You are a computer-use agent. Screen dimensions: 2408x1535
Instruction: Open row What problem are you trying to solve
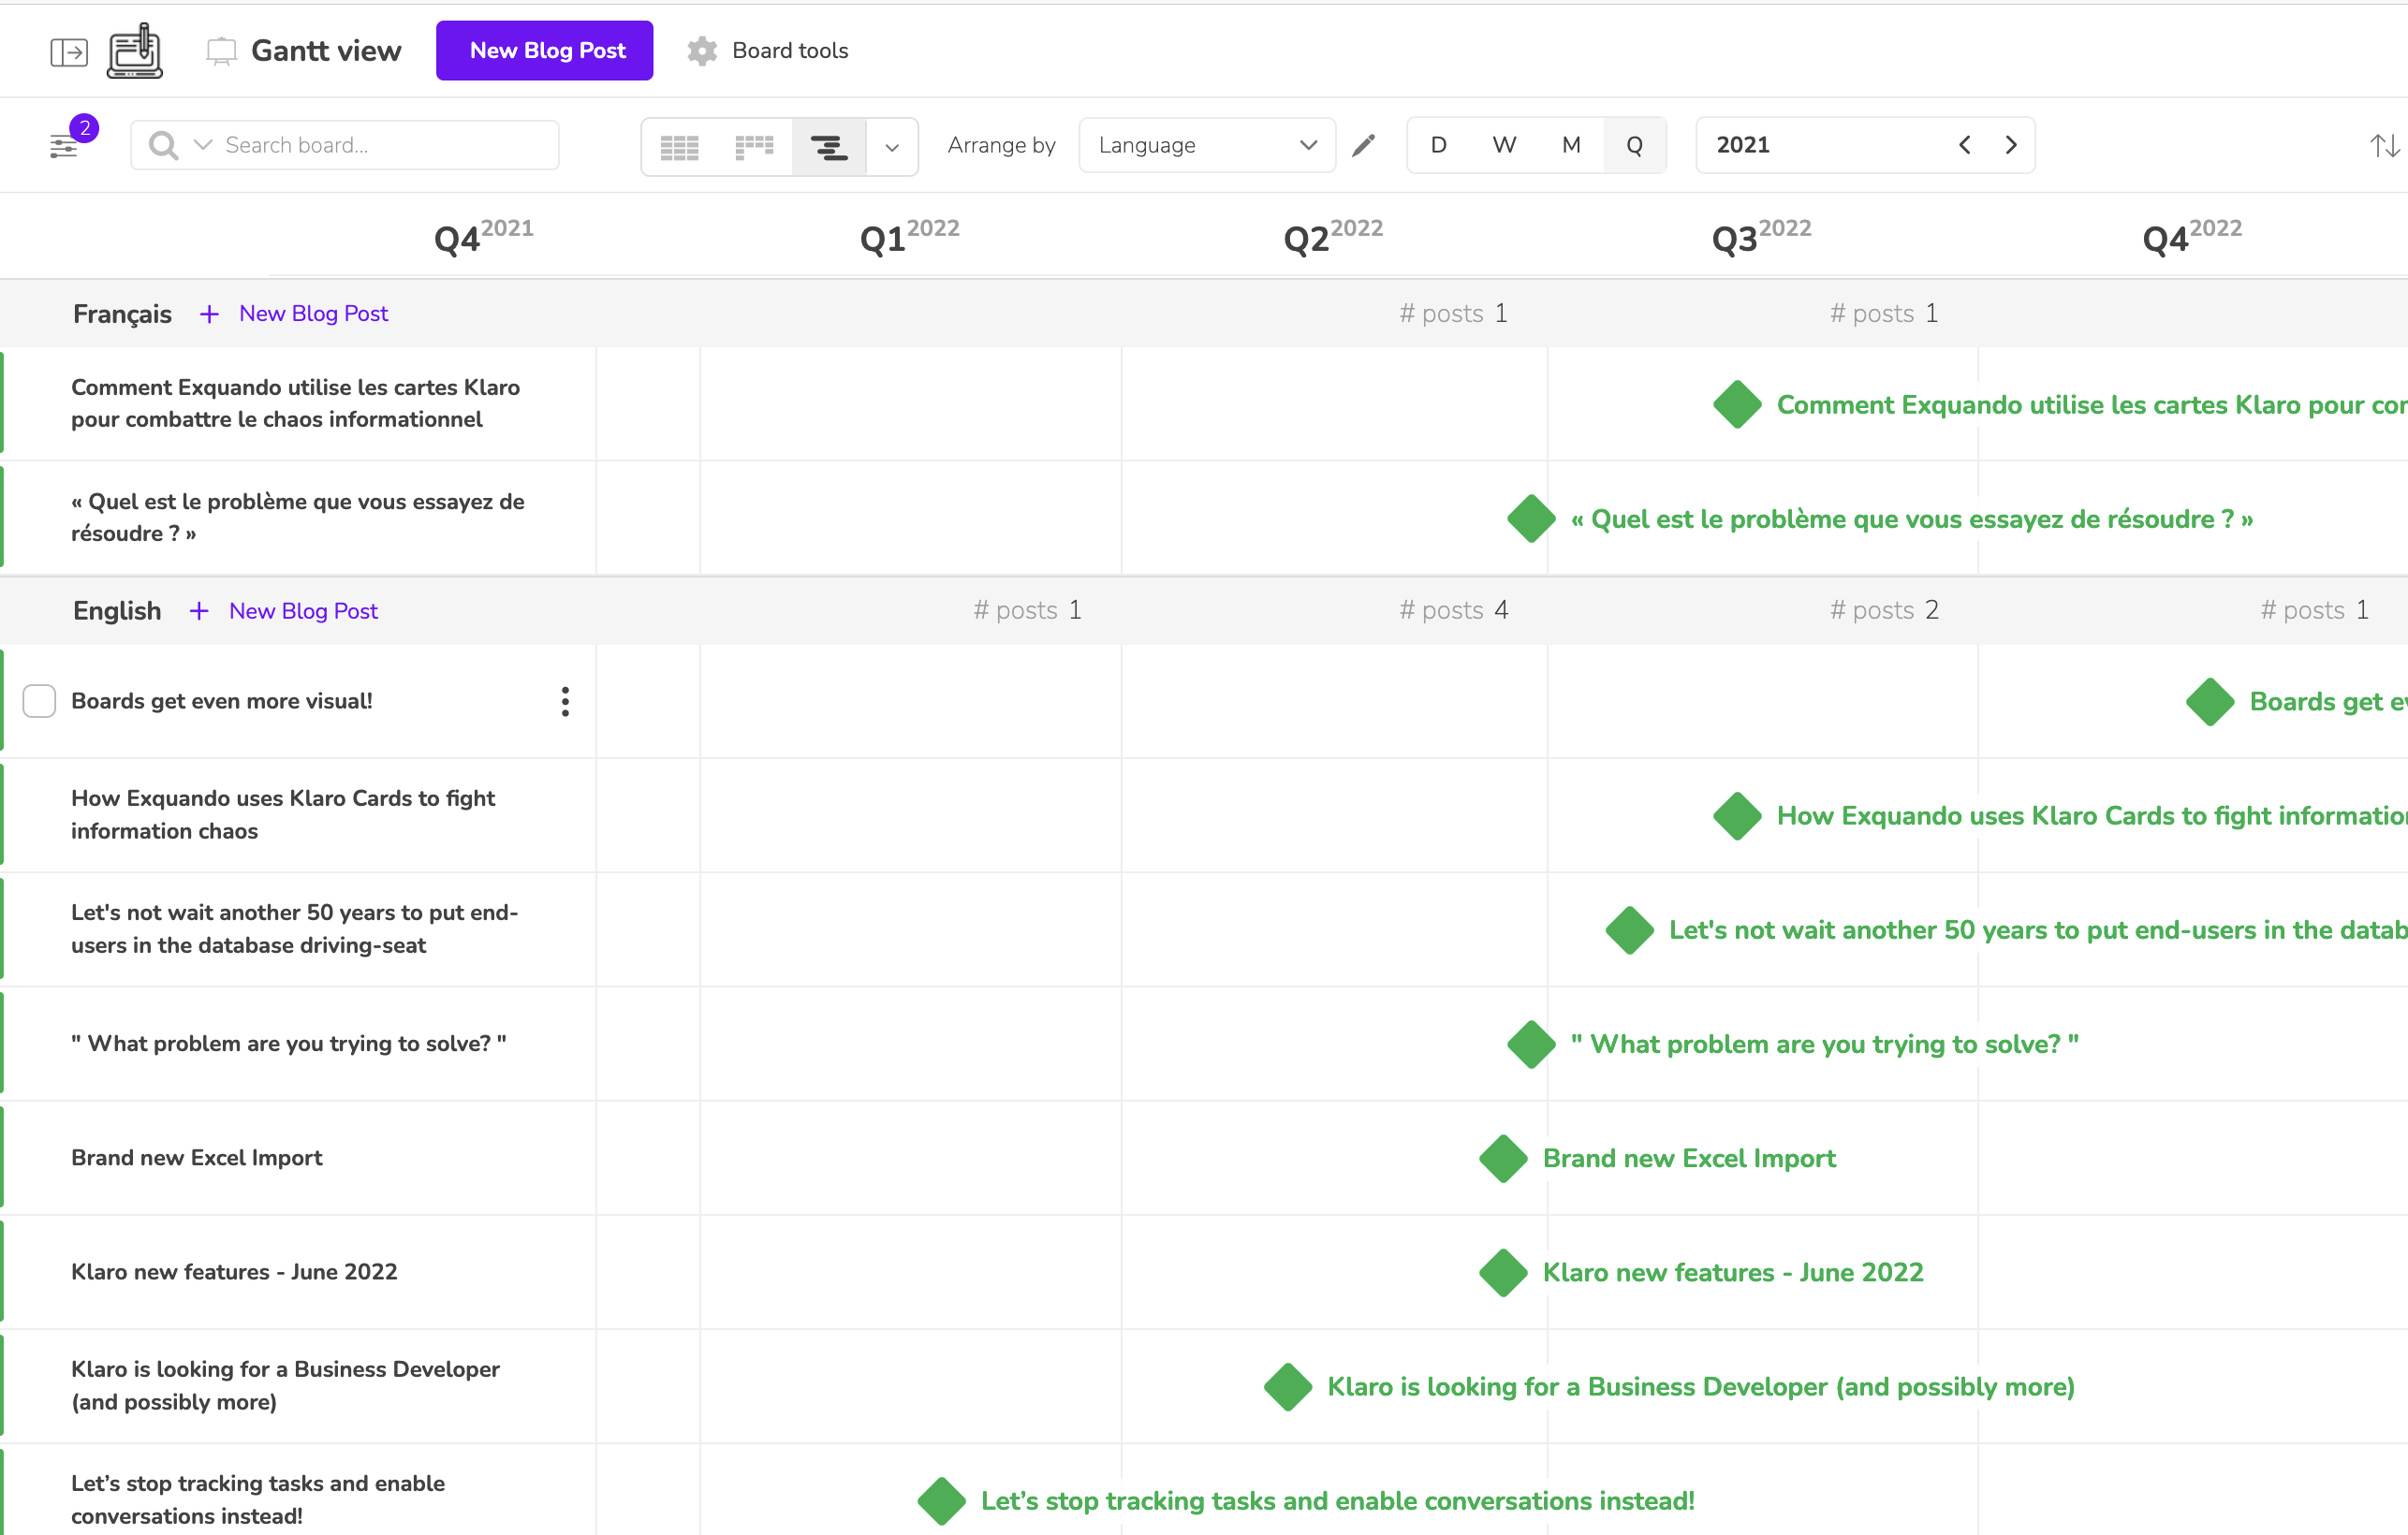tap(299, 1043)
